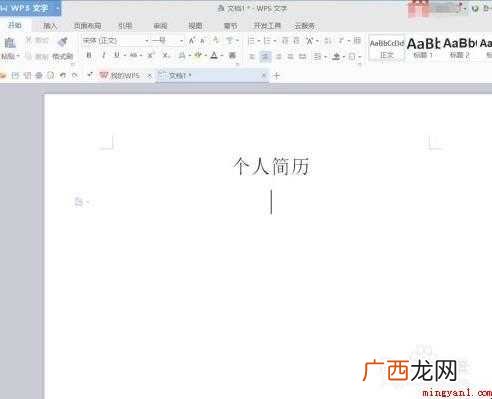The image size is (492, 399).
Task: Toggle italic formatting
Action: 104,55
